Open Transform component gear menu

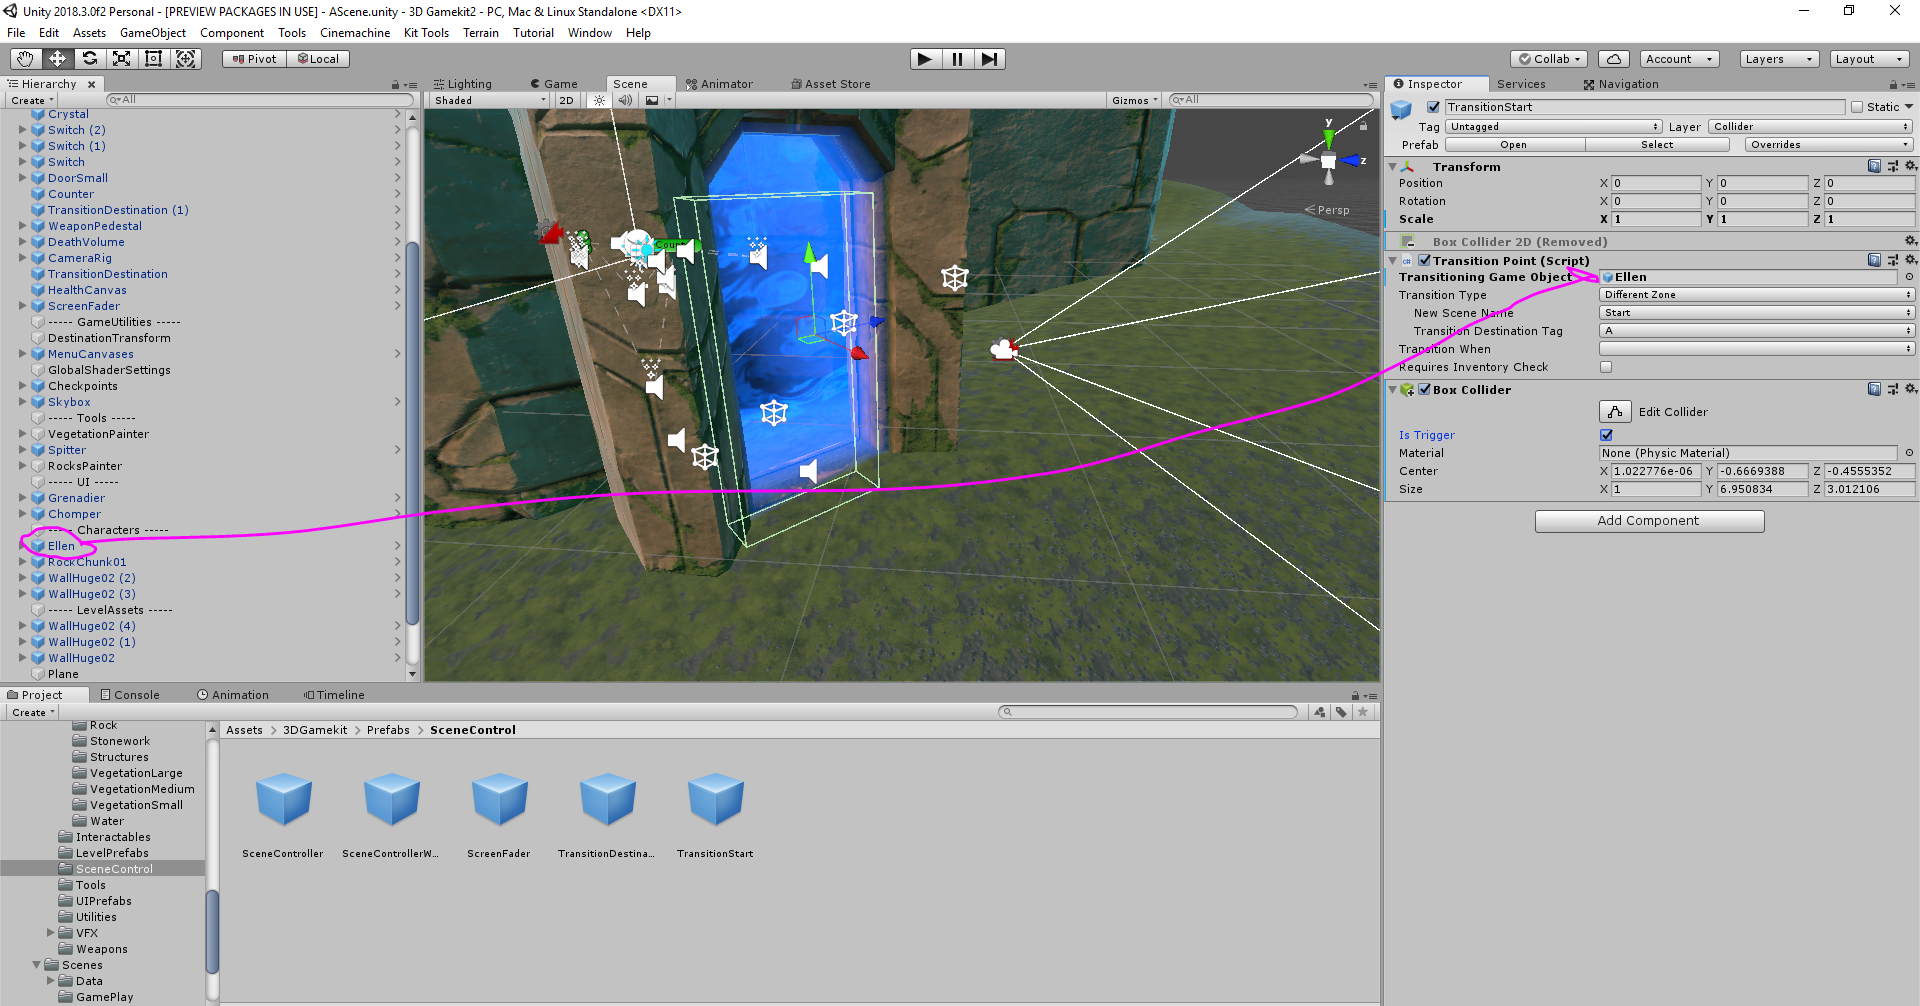click(x=1910, y=166)
